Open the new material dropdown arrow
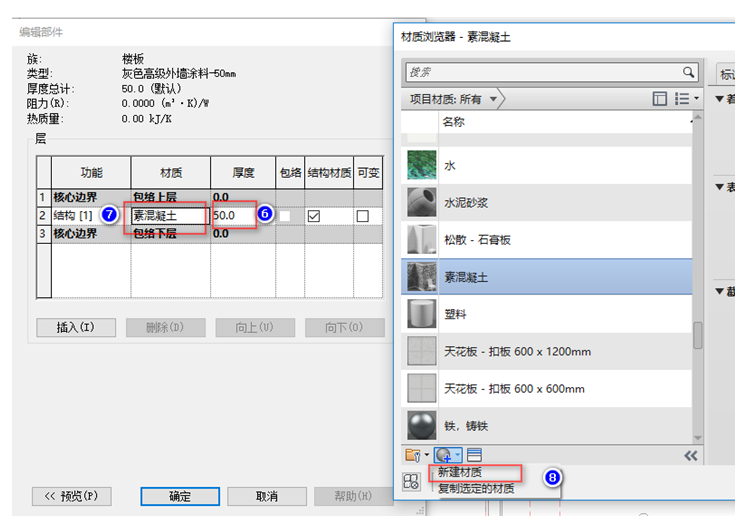753x521 pixels. (458, 455)
